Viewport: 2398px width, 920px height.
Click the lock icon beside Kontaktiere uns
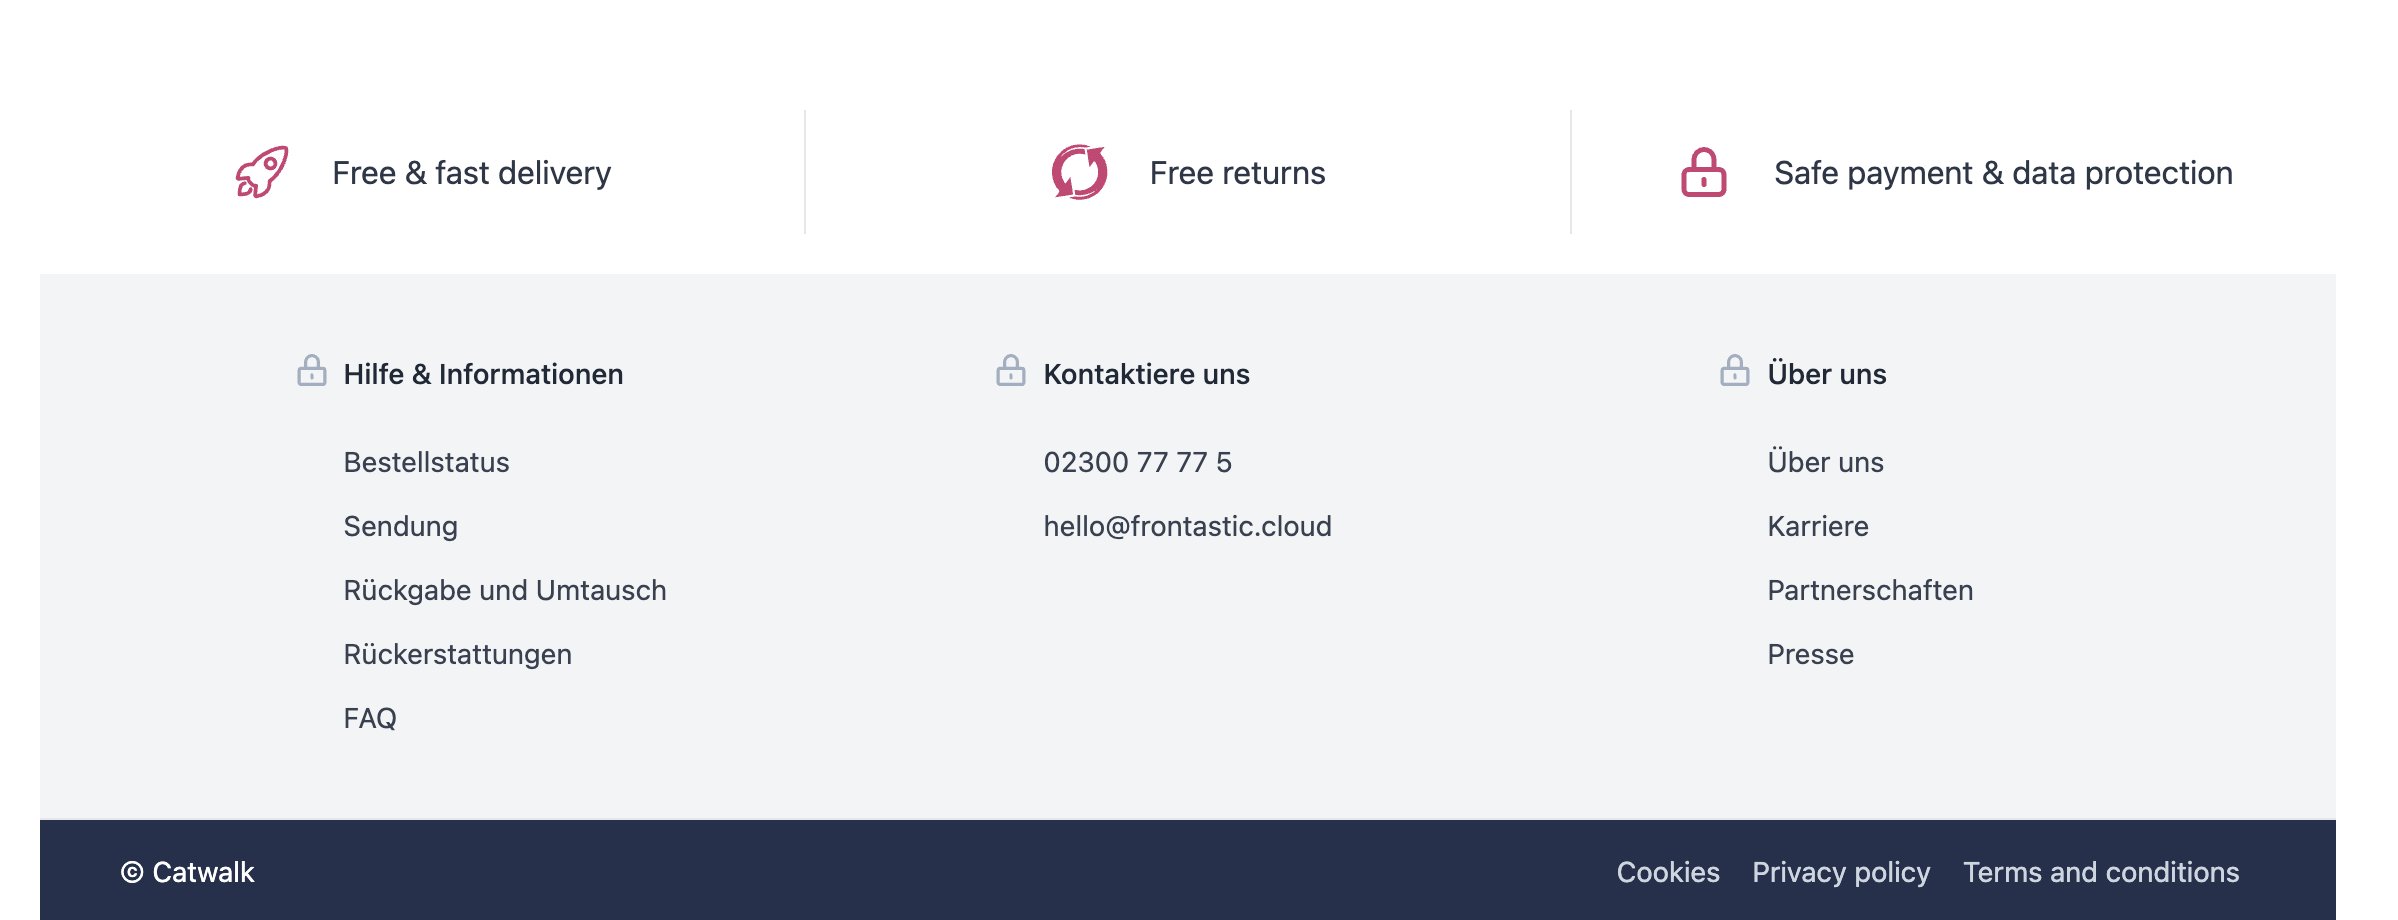(x=1011, y=371)
